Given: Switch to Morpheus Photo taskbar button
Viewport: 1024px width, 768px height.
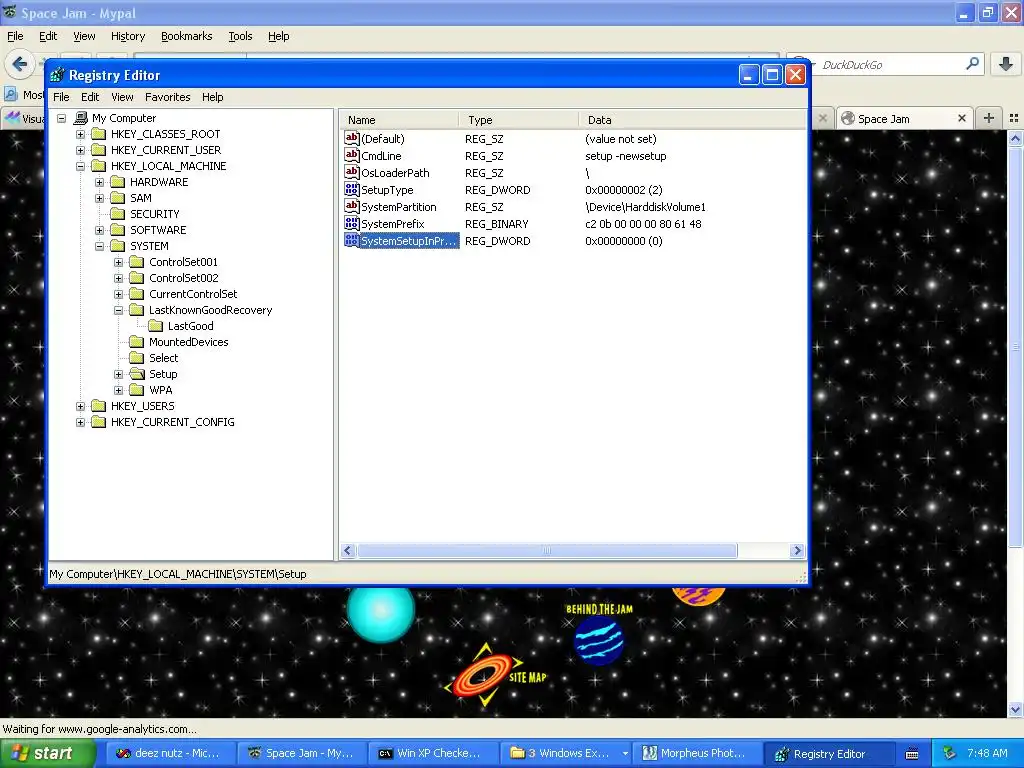Looking at the screenshot, I should pyautogui.click(x=698, y=754).
